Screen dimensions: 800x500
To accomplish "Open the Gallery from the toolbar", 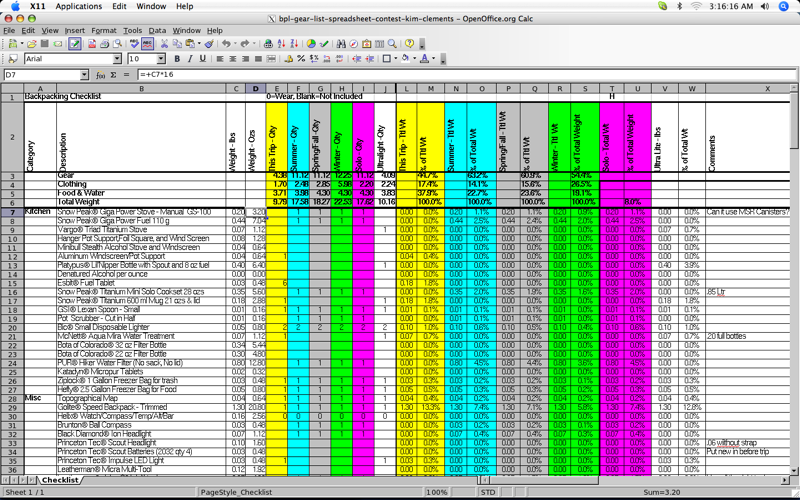I will (x=366, y=44).
